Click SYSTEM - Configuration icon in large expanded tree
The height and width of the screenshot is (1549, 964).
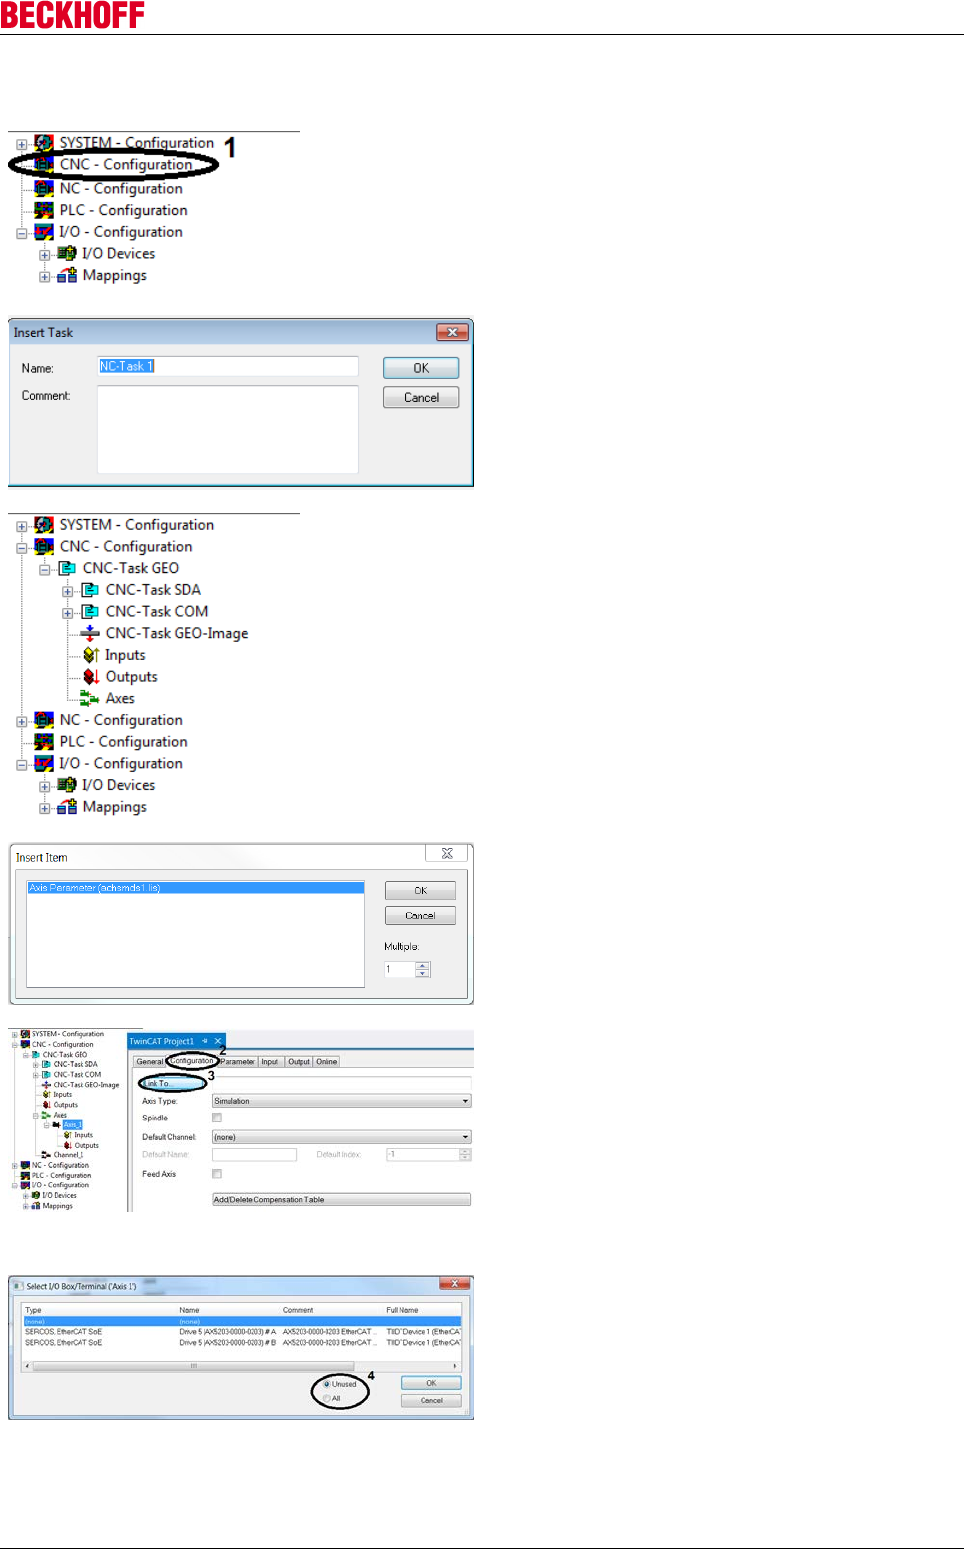[44, 525]
